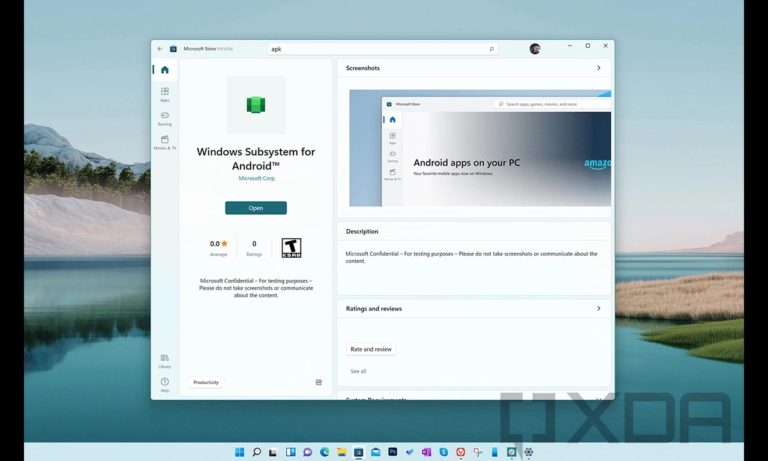The height and width of the screenshot is (461, 768).
Task: Open Mail from the taskbar
Action: coord(376,452)
